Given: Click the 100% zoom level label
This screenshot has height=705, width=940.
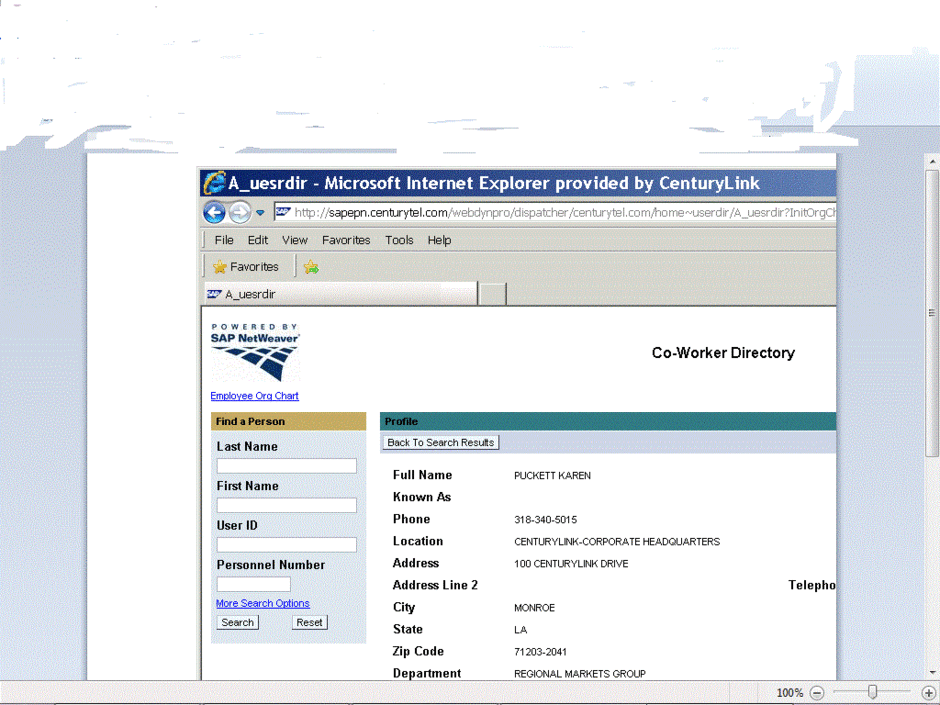Looking at the screenshot, I should click(790, 693).
